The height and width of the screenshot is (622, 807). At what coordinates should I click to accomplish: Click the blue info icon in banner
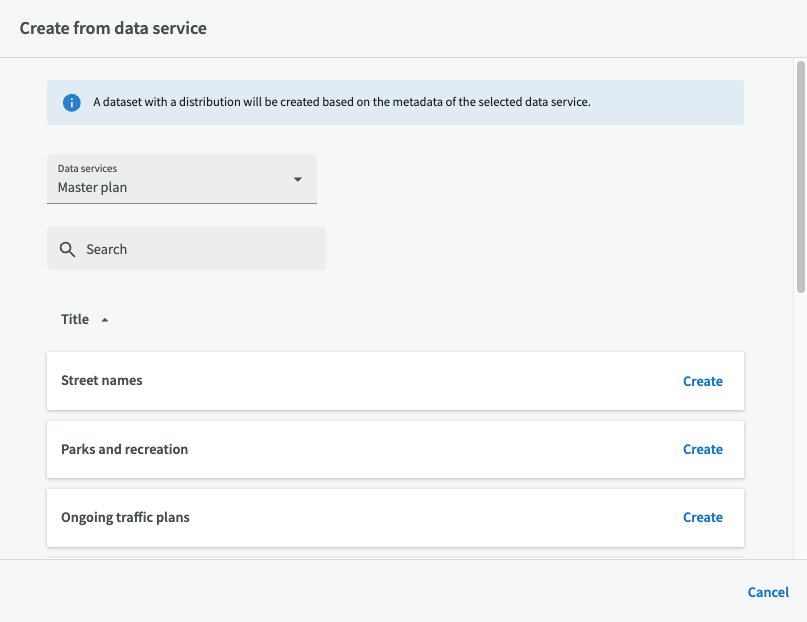(x=71, y=103)
